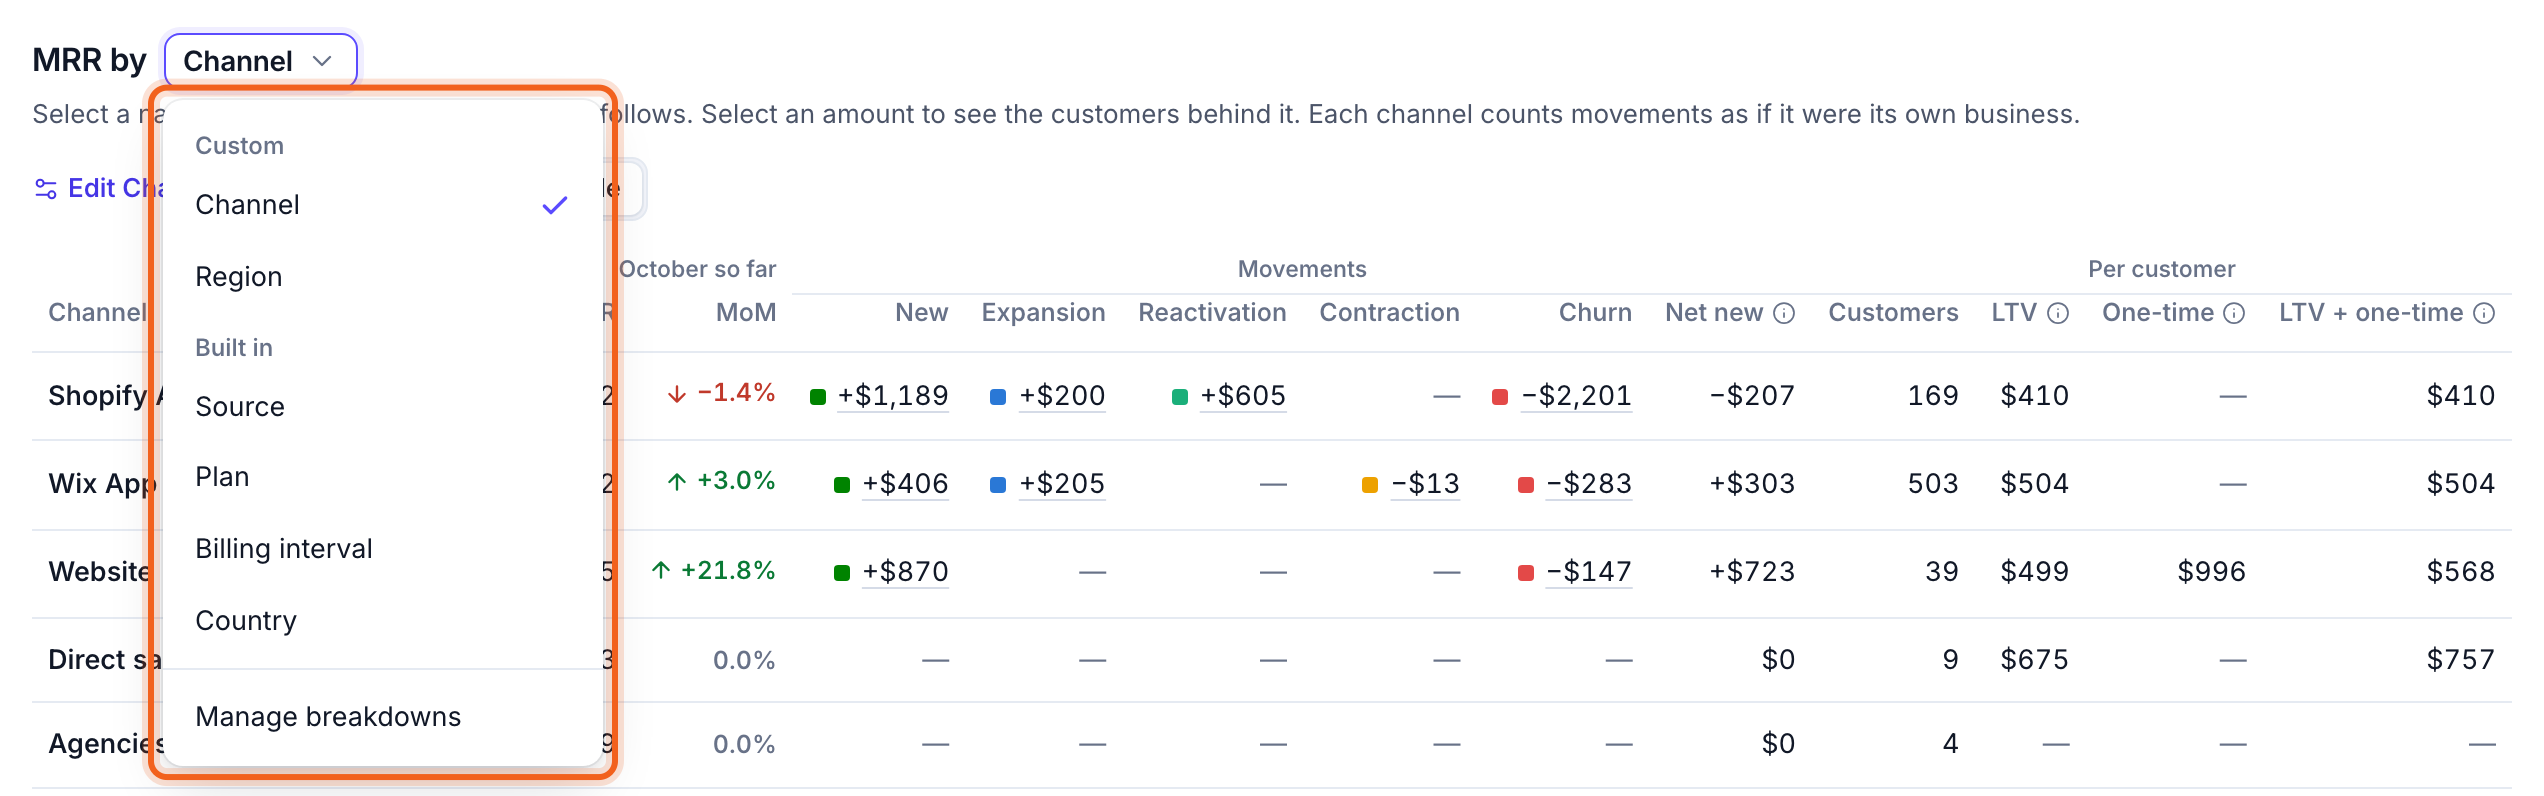This screenshot has width=2544, height=796.
Task: Open the Channel breakdown dropdown
Action: click(x=260, y=61)
